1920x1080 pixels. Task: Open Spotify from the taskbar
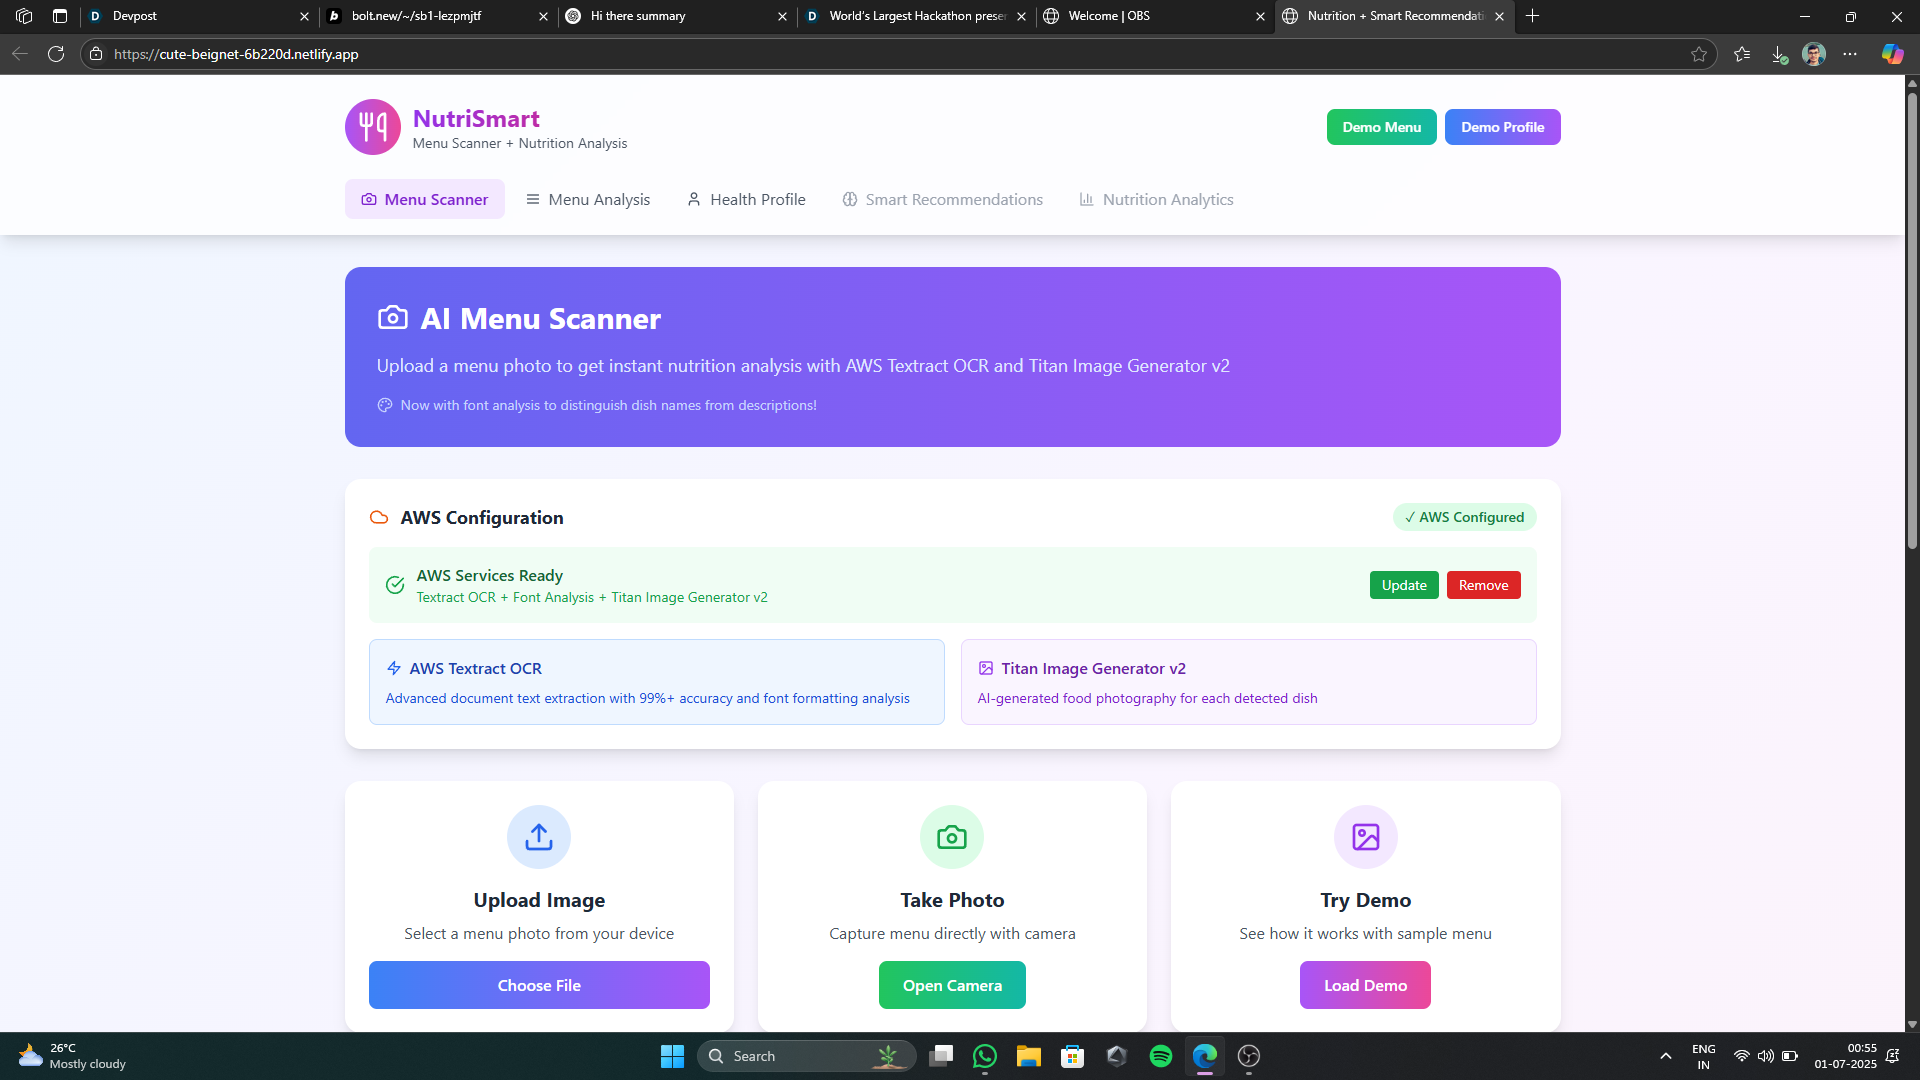click(x=1161, y=1056)
